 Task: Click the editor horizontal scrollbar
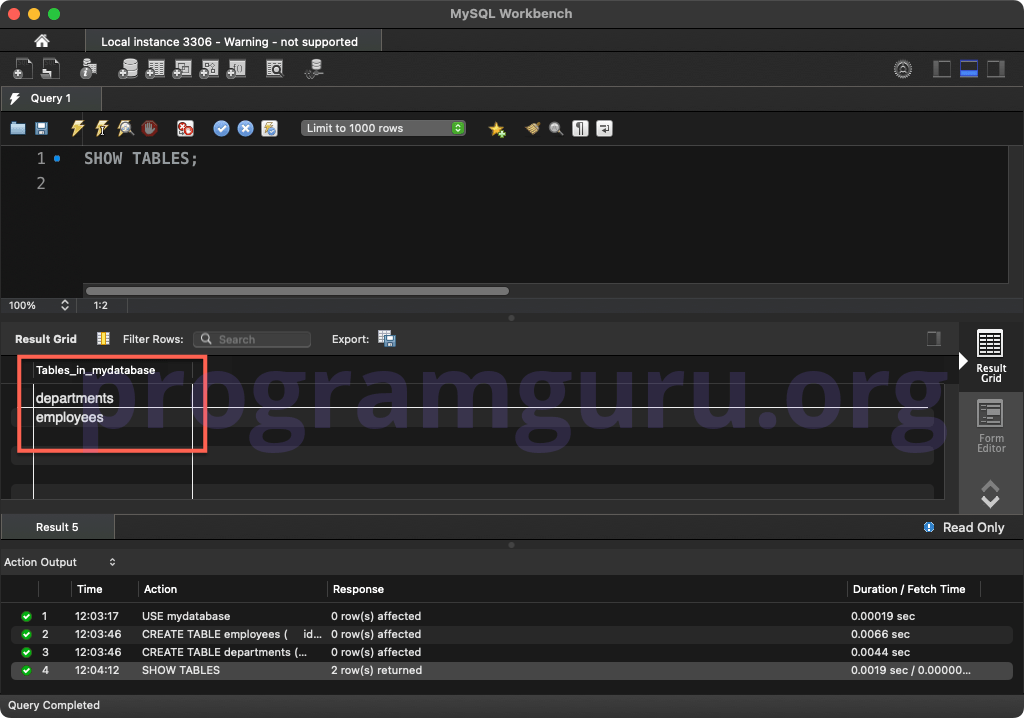[297, 291]
